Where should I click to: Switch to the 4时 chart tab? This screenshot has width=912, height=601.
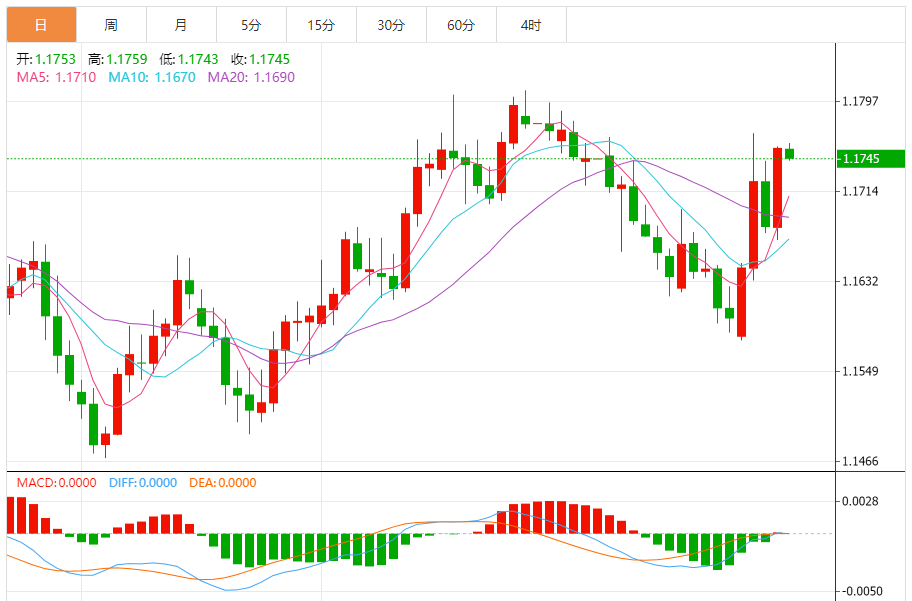(531, 25)
